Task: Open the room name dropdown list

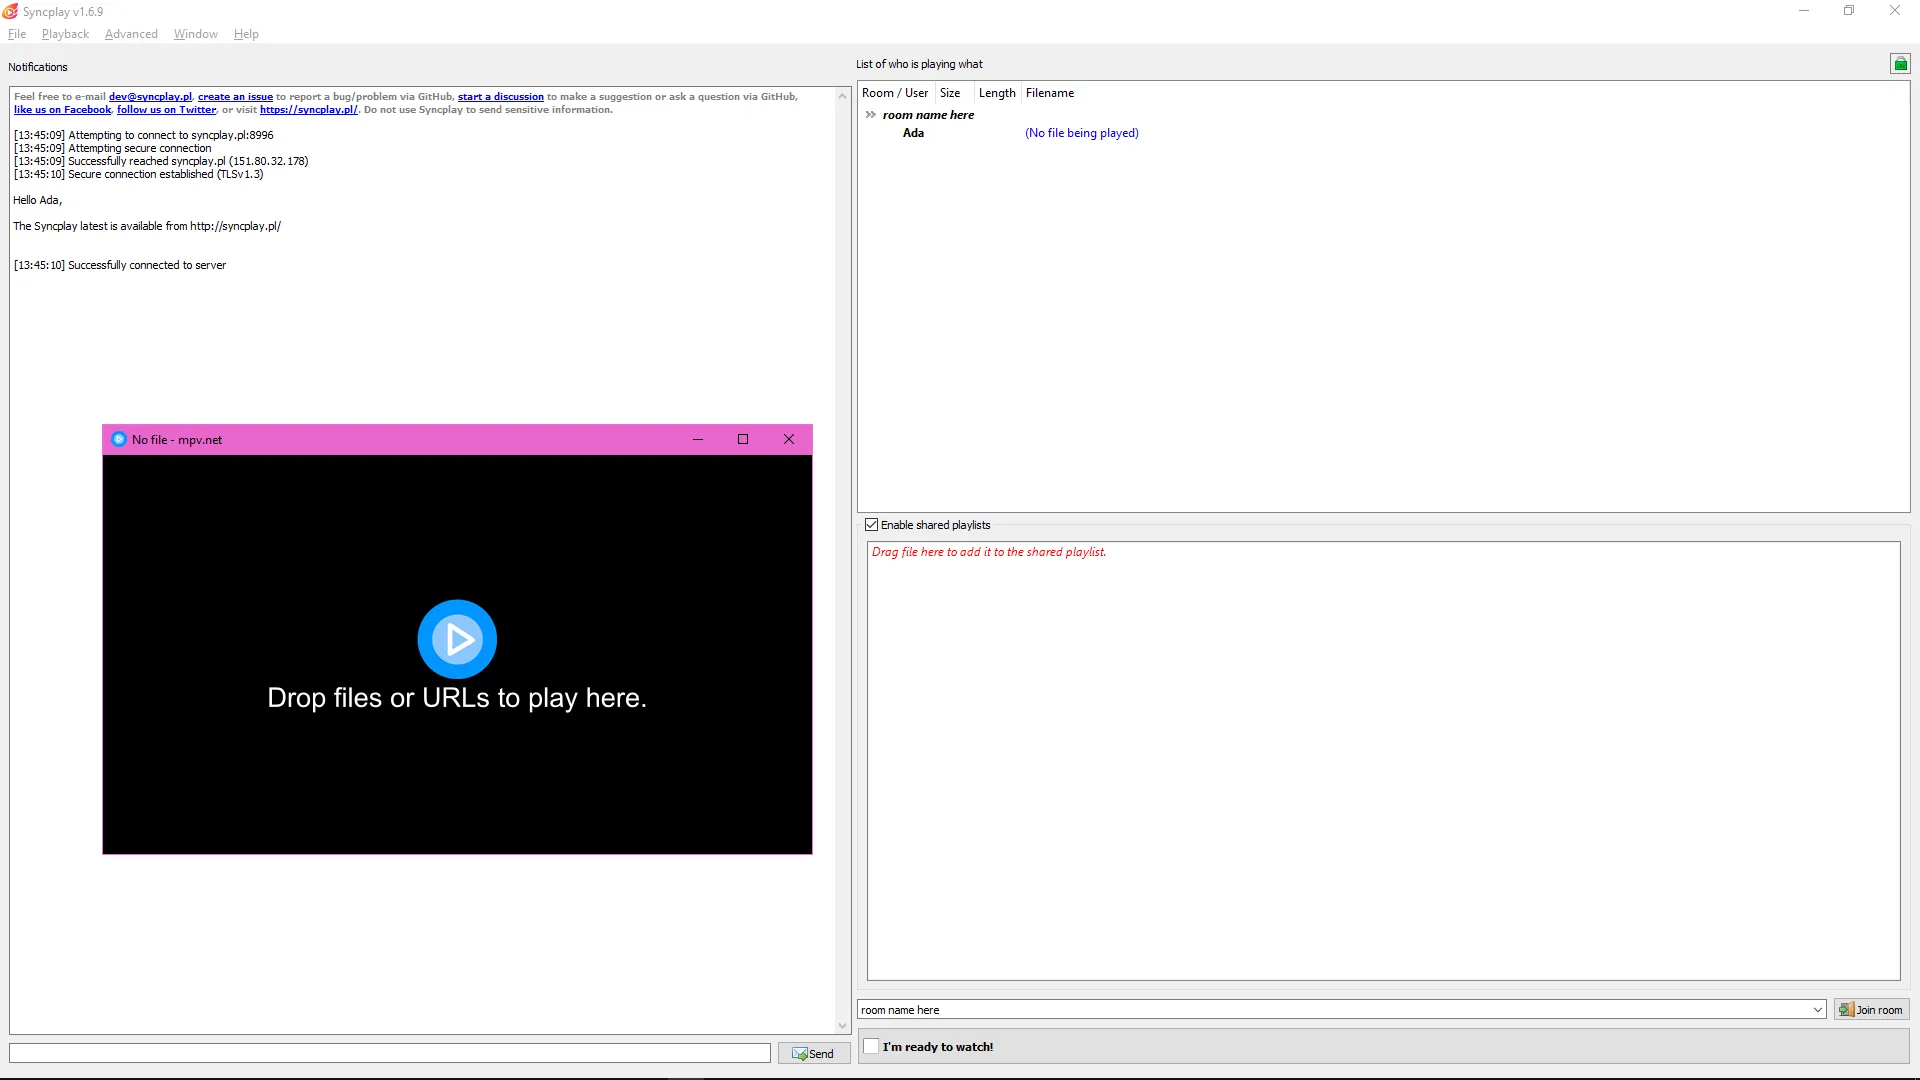Action: (x=1816, y=1009)
